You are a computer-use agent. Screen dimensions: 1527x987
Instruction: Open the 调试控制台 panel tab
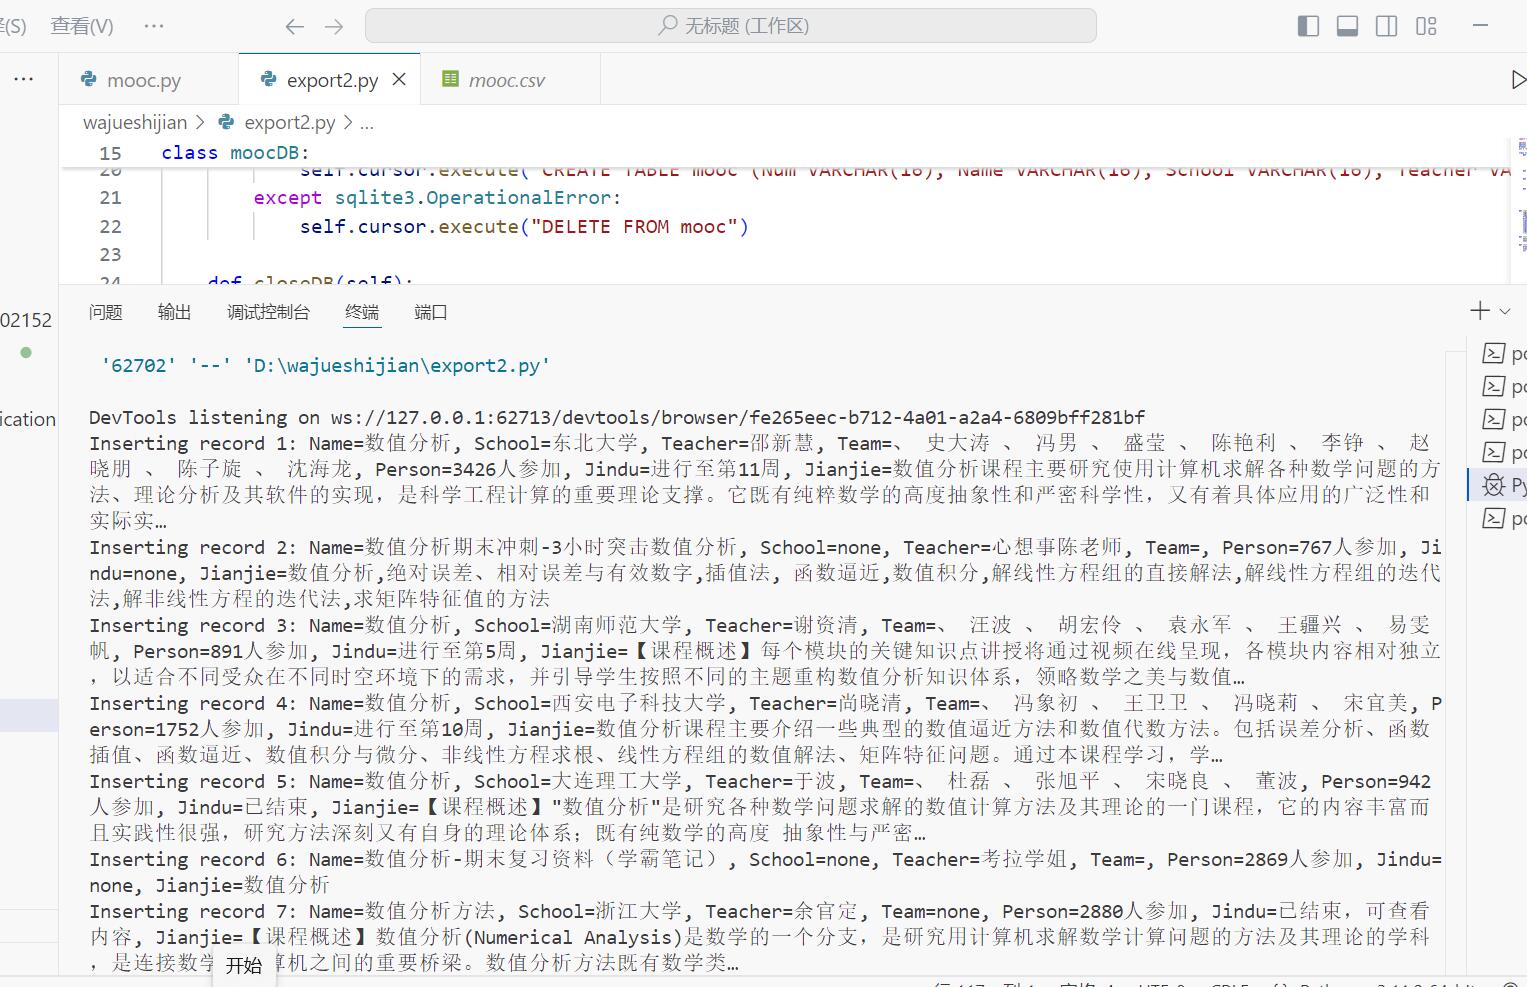pyautogui.click(x=268, y=312)
